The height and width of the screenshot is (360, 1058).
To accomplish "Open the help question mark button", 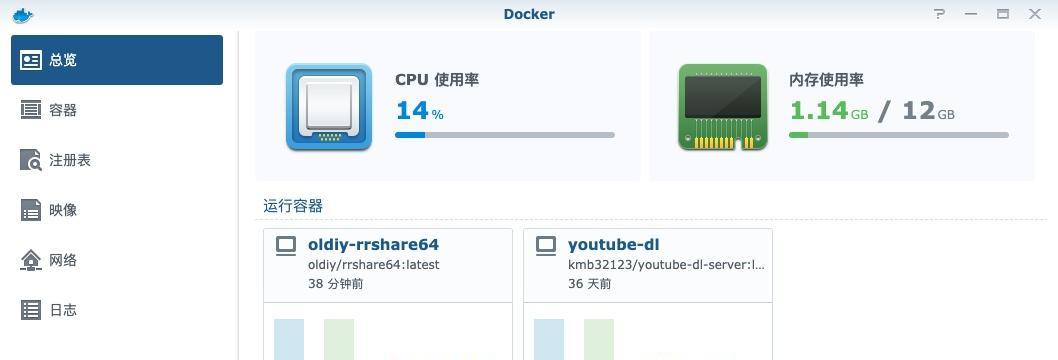I will [939, 14].
